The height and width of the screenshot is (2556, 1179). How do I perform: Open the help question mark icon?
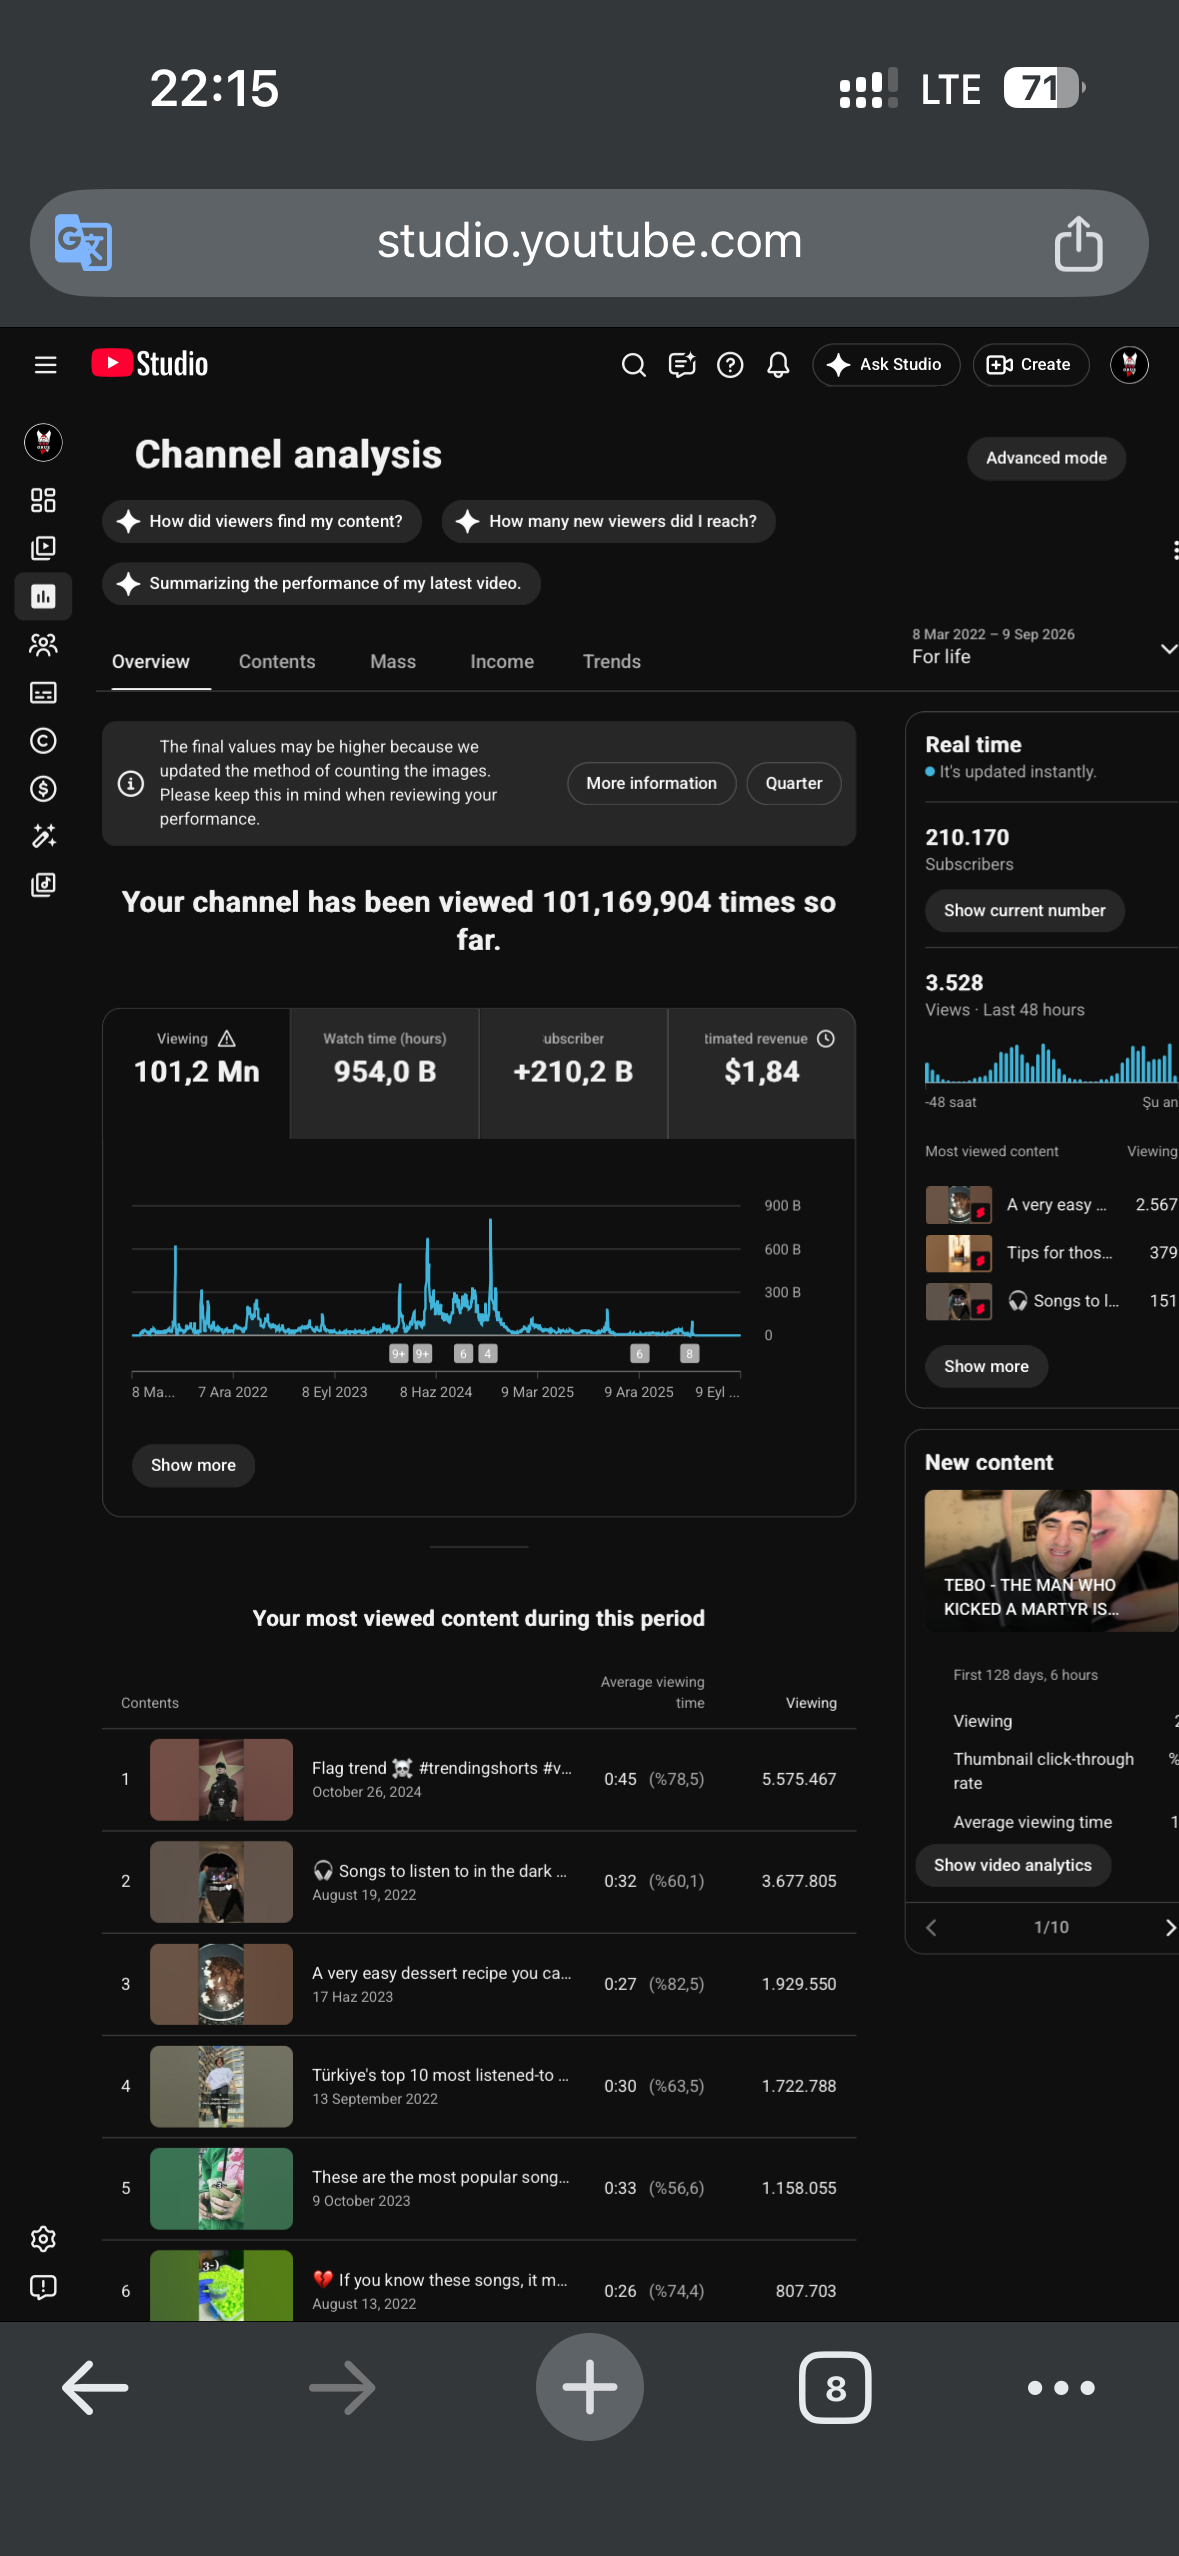pos(730,365)
